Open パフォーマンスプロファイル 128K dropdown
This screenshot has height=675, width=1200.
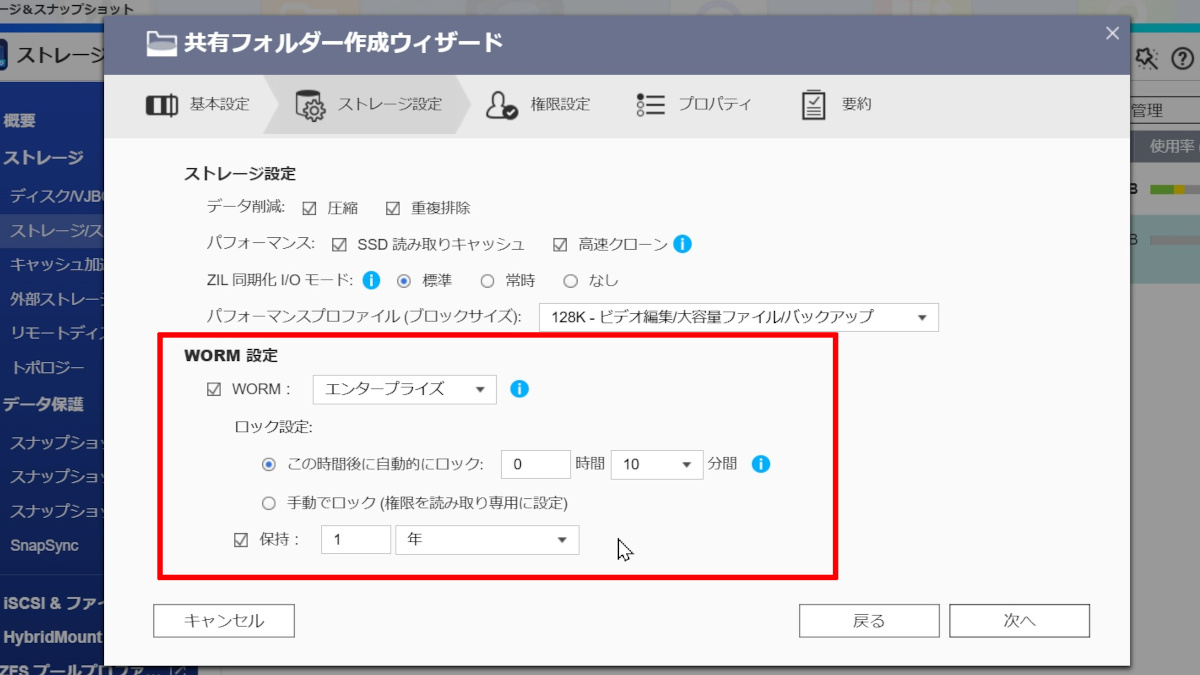[x=739, y=317]
